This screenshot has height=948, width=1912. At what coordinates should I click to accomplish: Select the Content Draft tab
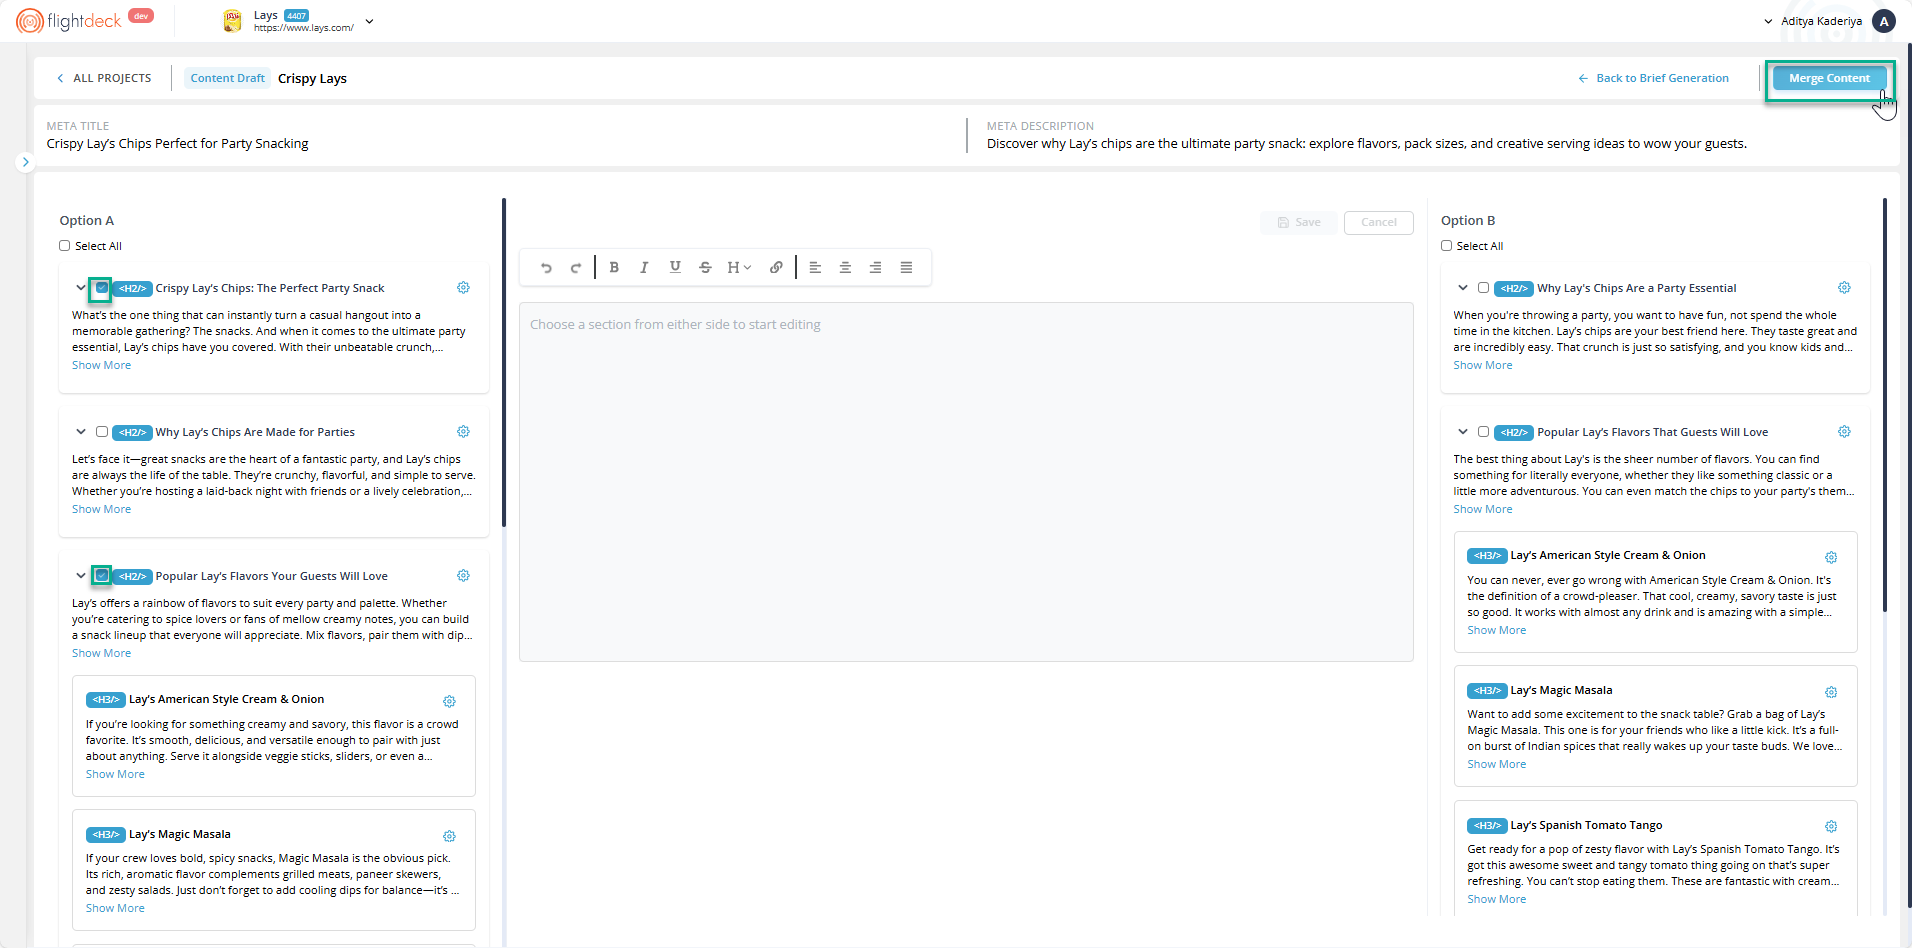228,78
